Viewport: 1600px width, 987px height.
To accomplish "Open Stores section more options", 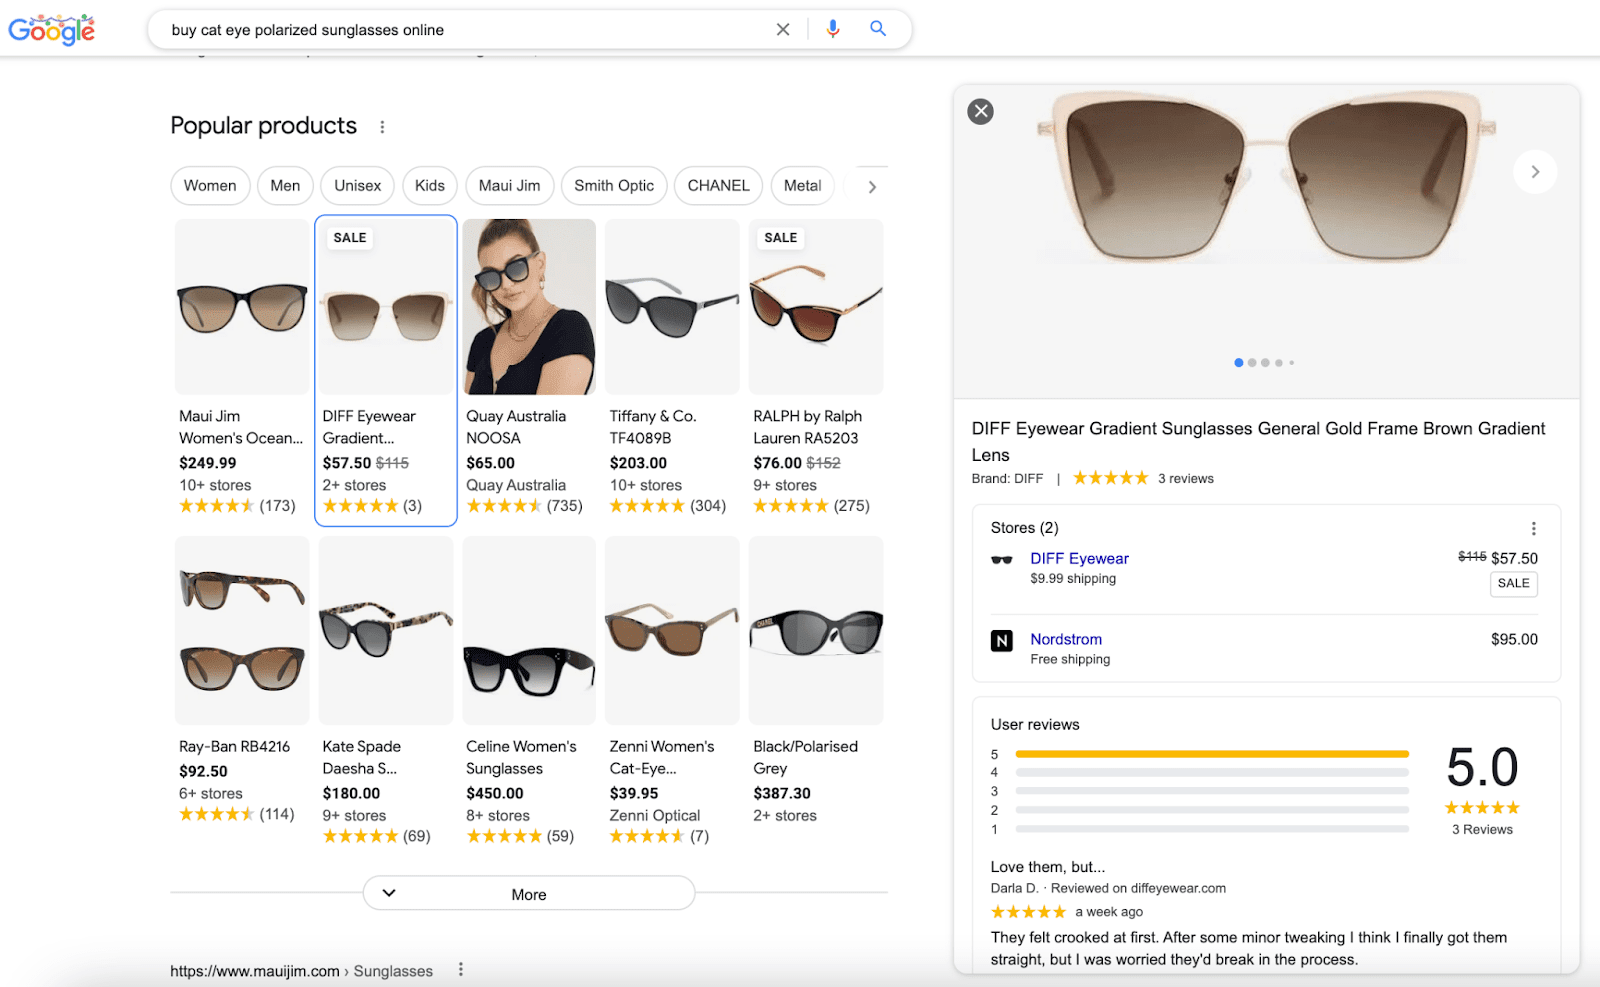I will click(x=1533, y=528).
